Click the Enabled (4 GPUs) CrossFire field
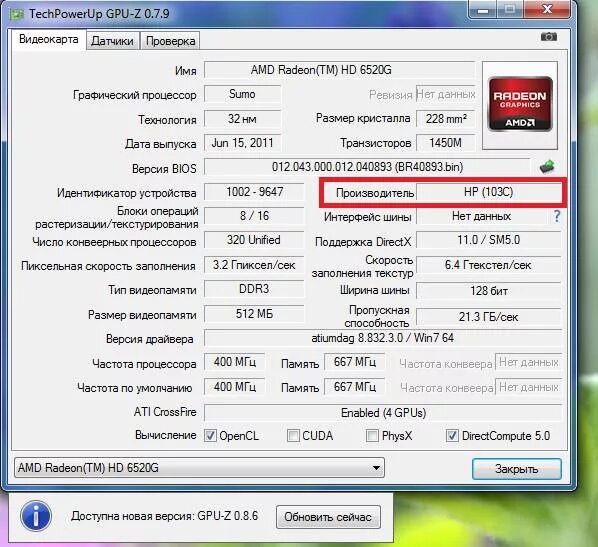Image resolution: width=598 pixels, height=547 pixels. pyautogui.click(x=383, y=413)
